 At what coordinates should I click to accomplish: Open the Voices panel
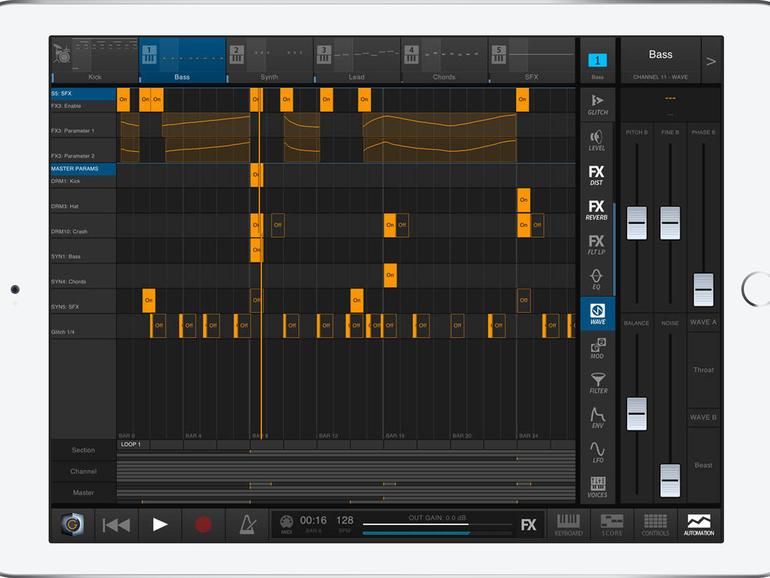click(597, 487)
